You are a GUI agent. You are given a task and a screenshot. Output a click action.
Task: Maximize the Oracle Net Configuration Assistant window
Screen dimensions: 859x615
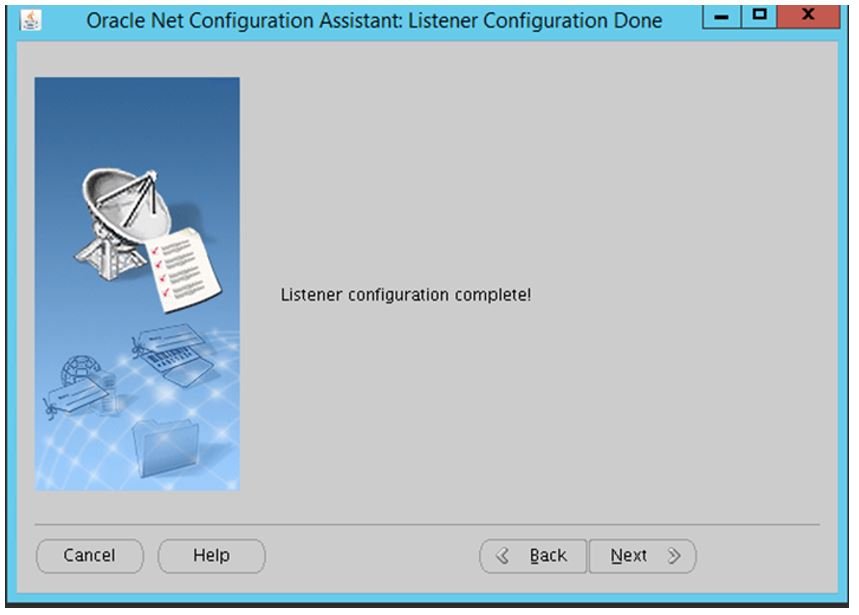point(759,16)
